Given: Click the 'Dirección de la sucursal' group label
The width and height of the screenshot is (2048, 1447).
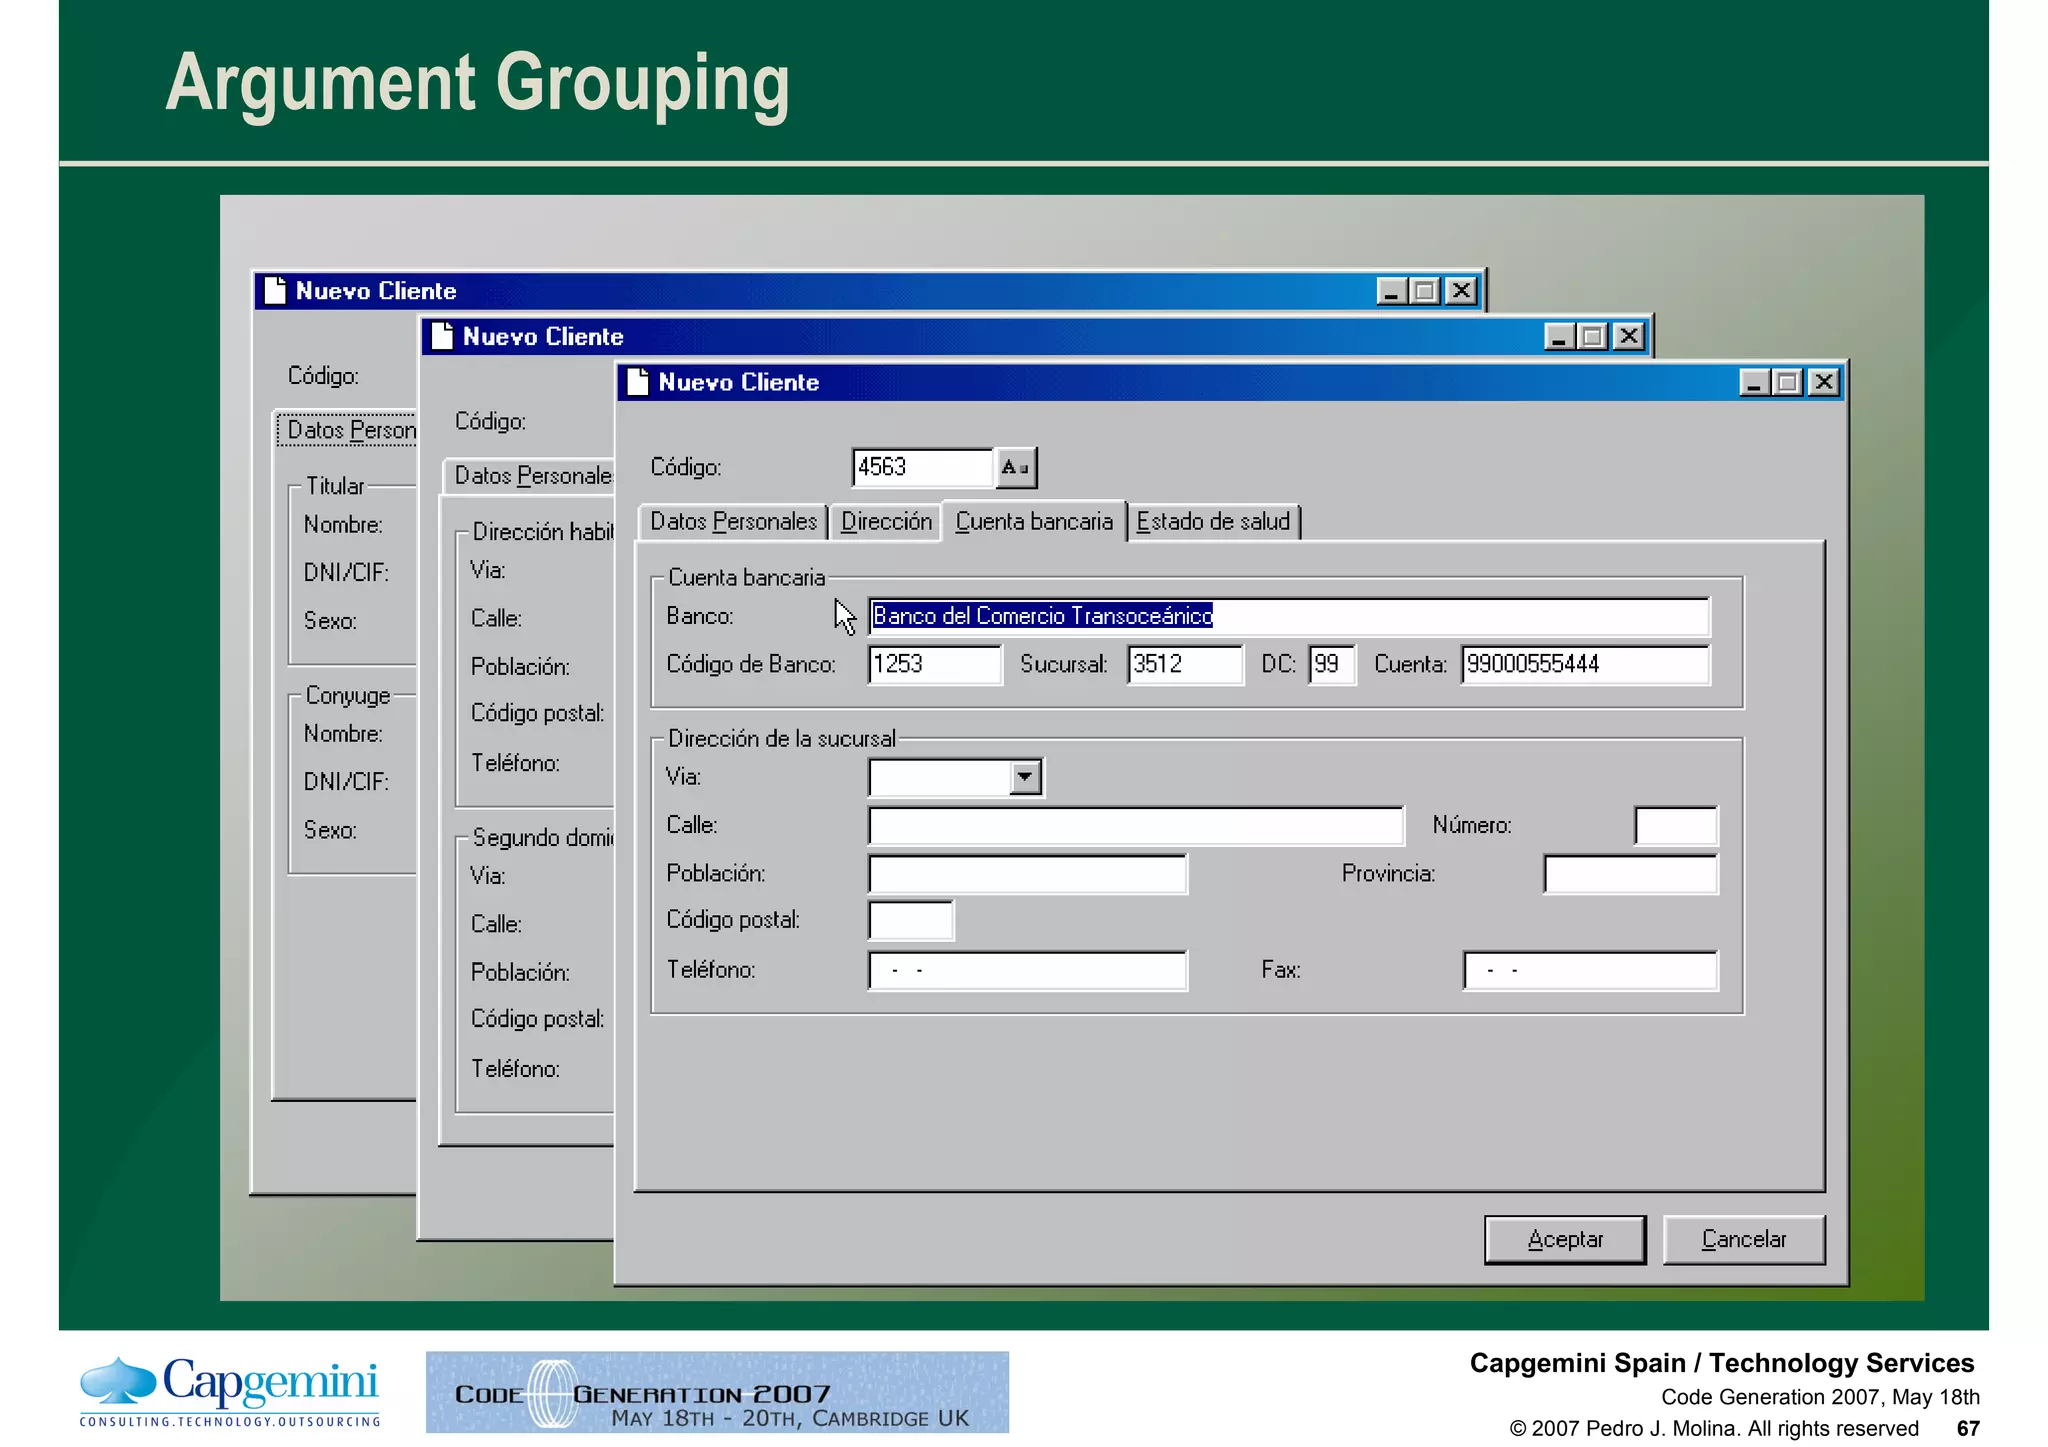Looking at the screenshot, I should coord(782,739).
